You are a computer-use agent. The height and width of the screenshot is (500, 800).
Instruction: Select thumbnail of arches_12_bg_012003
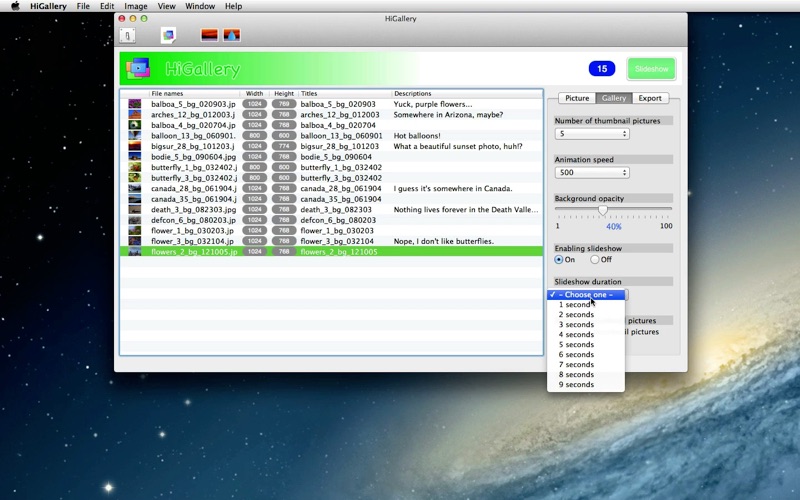[x=135, y=114]
